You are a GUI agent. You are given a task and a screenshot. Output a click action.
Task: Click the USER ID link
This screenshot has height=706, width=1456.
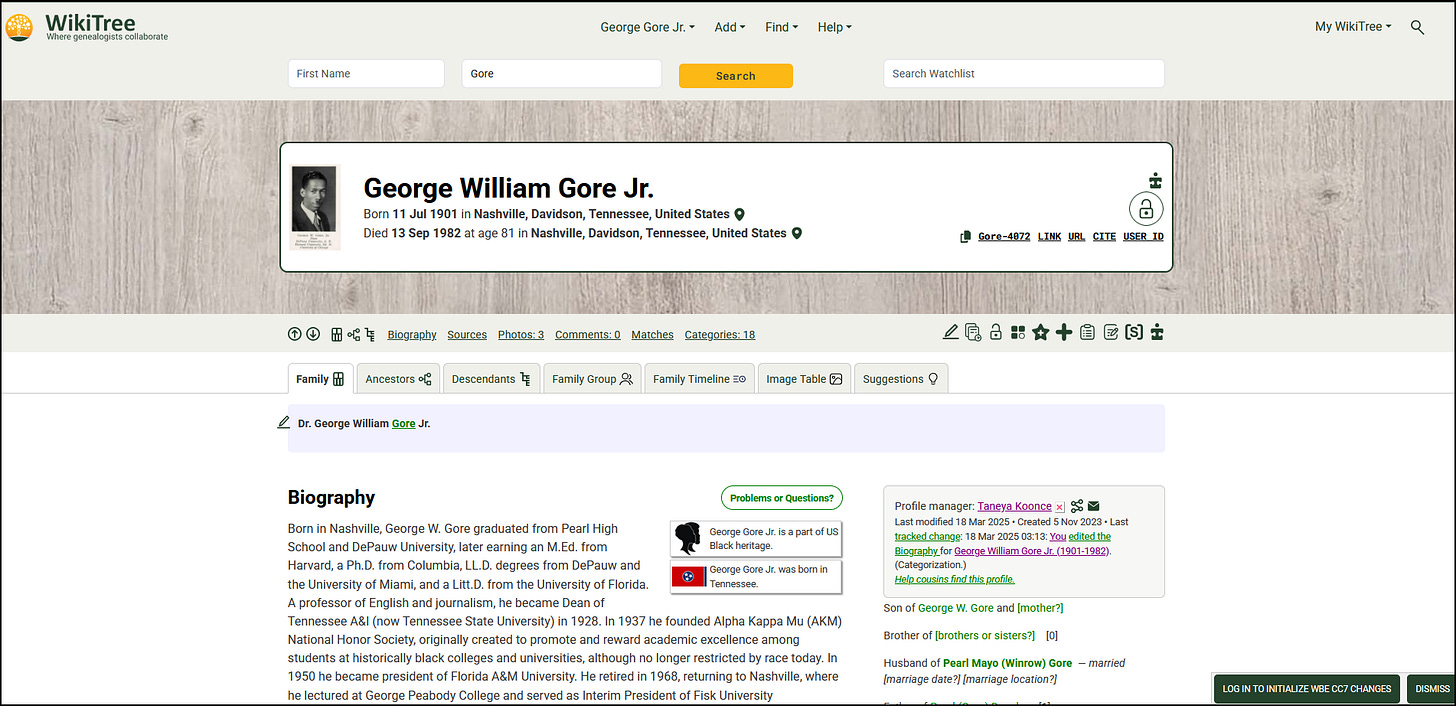pos(1143,237)
